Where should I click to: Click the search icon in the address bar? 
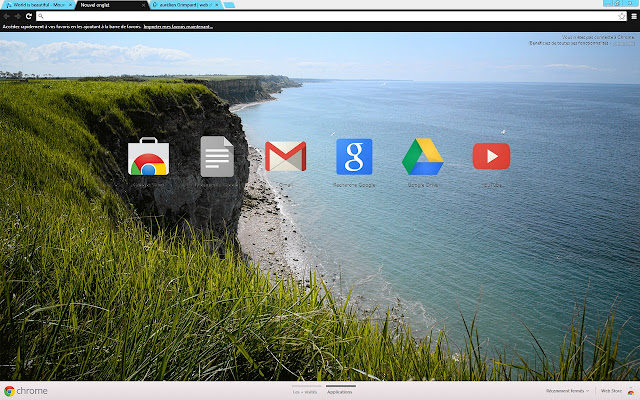[x=41, y=16]
